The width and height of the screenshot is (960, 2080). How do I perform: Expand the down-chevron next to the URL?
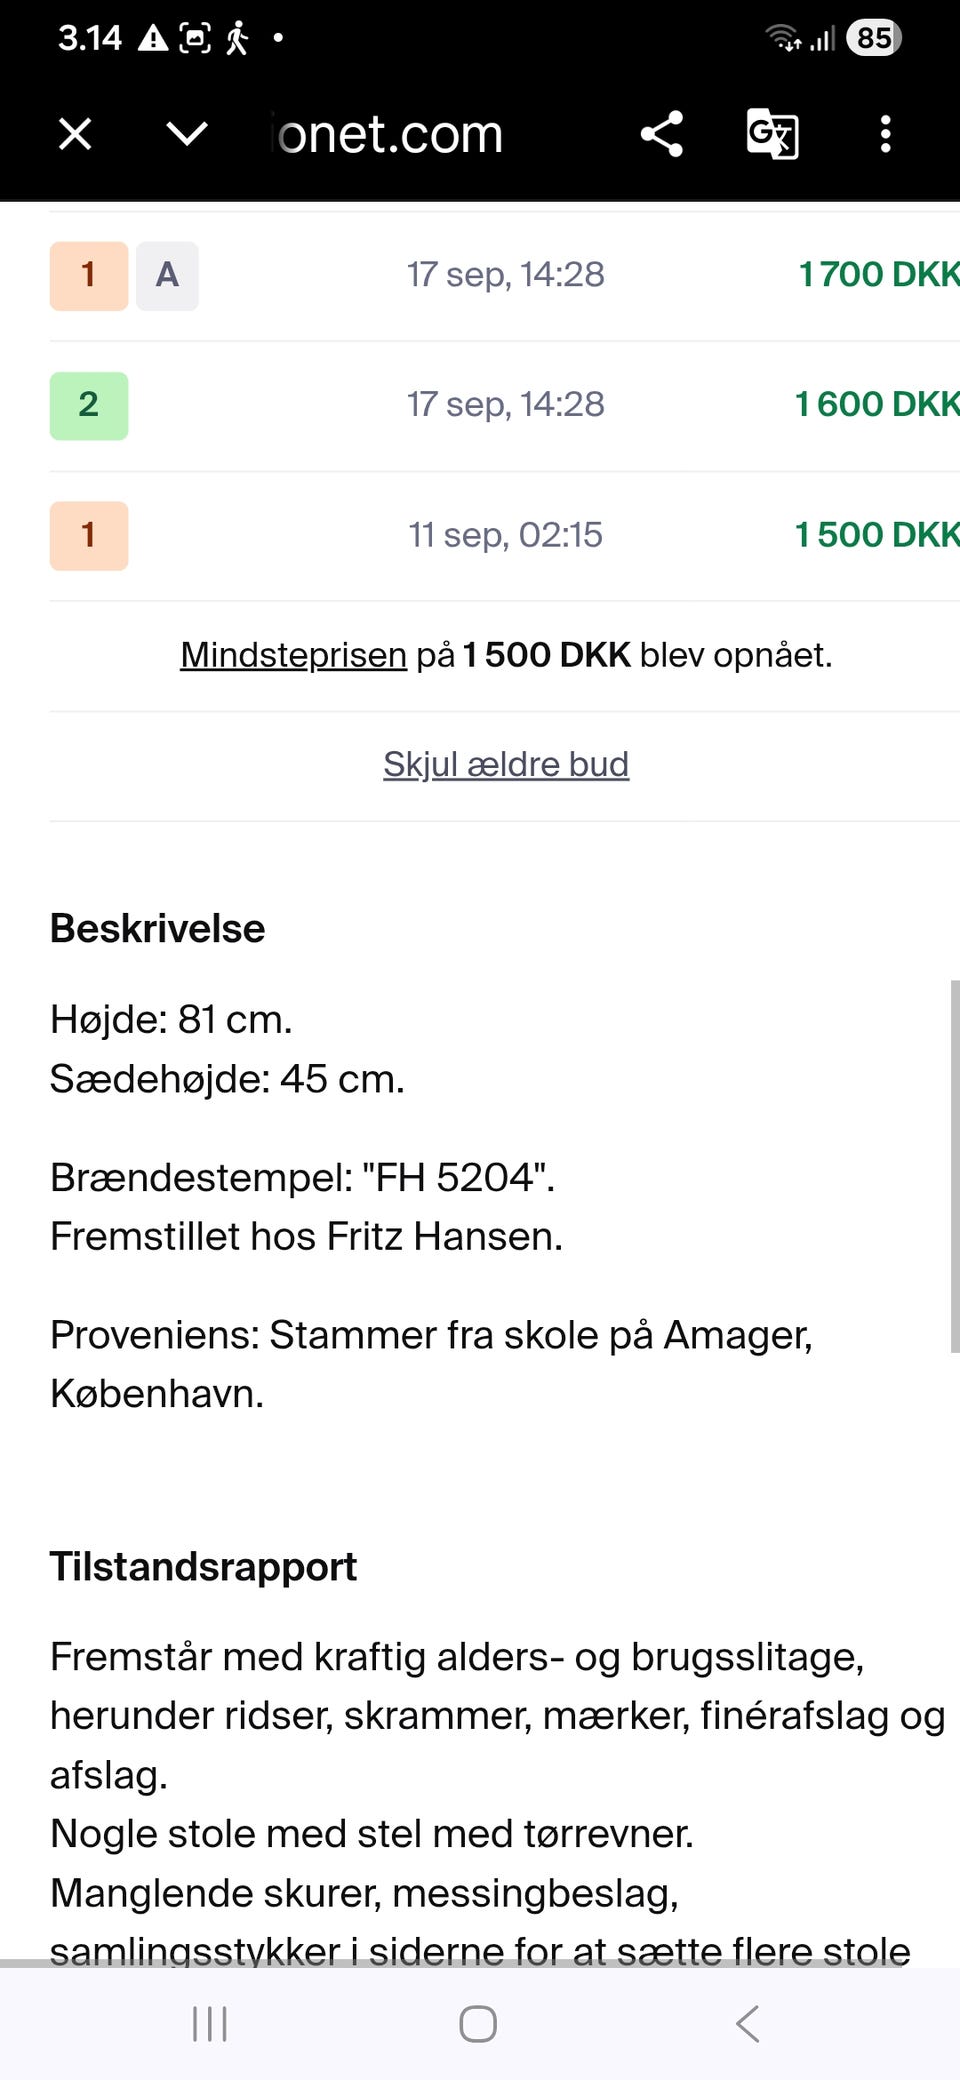pyautogui.click(x=187, y=134)
